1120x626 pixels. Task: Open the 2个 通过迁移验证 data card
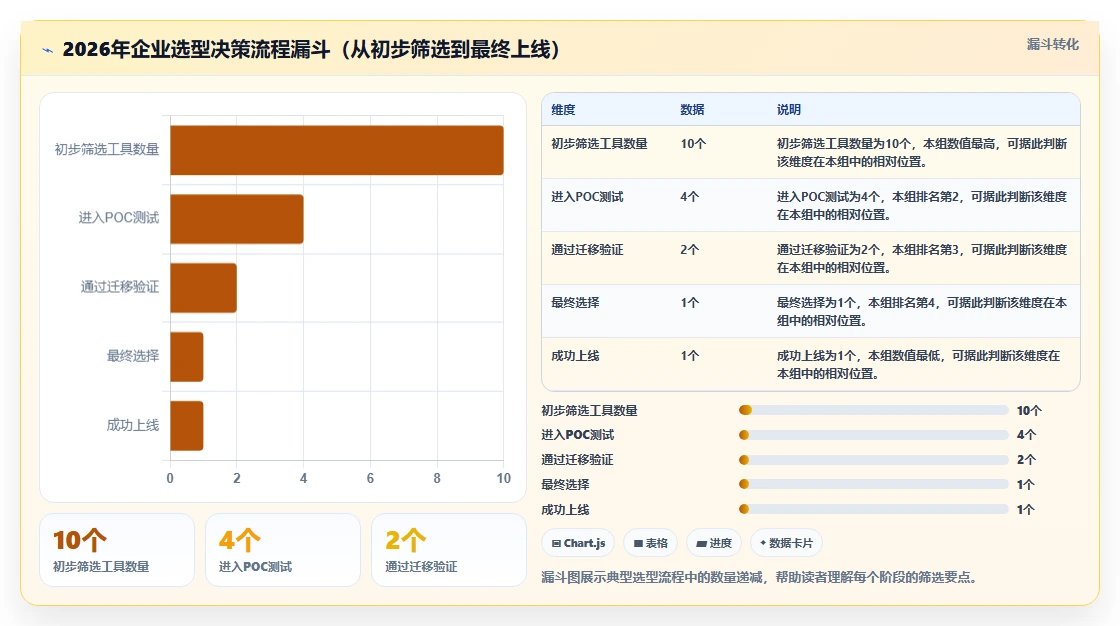pyautogui.click(x=449, y=550)
